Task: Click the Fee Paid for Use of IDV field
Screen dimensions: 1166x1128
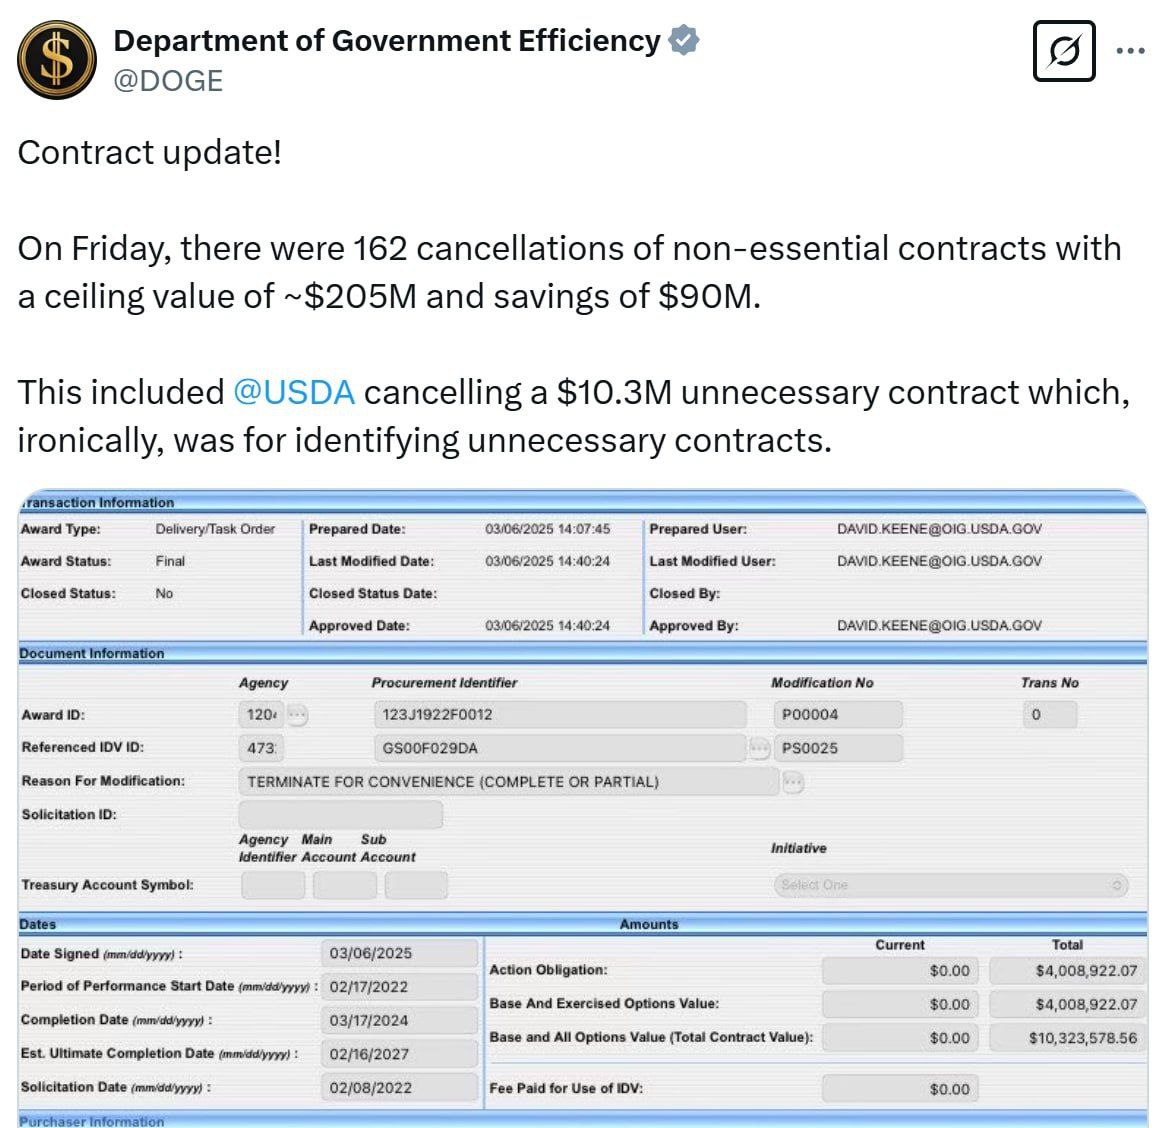Action: click(898, 1089)
